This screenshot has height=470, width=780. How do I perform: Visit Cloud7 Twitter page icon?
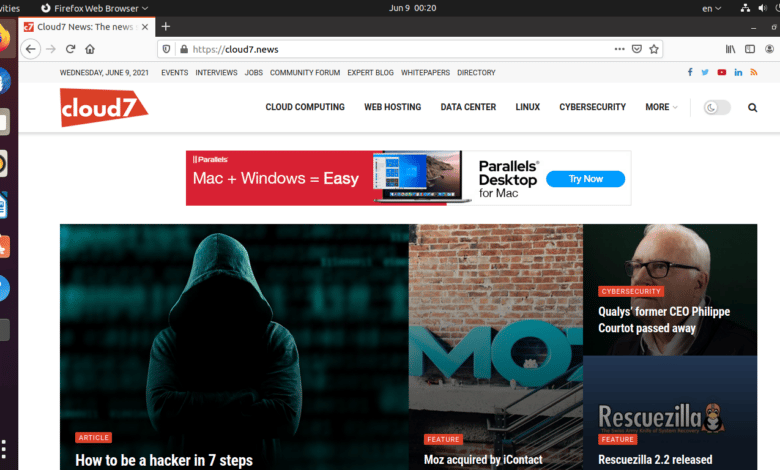click(705, 72)
